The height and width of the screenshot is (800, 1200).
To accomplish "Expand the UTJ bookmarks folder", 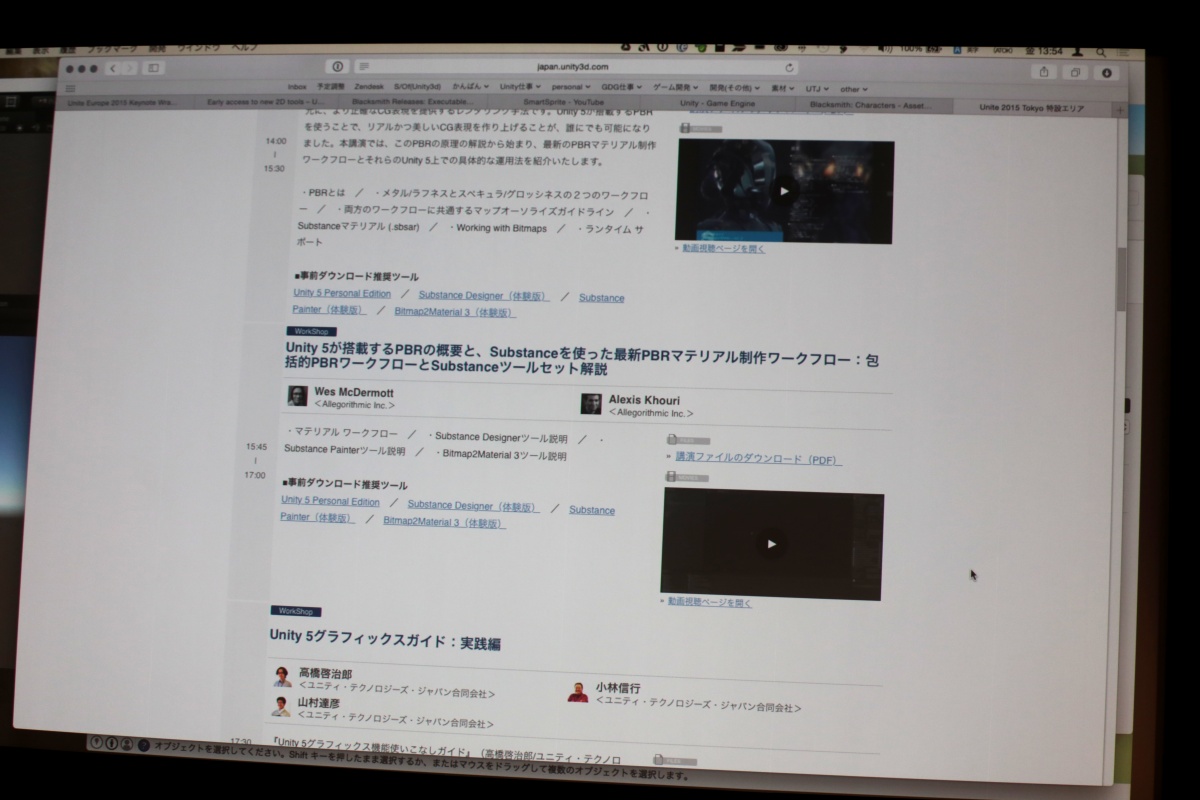I will click(817, 89).
